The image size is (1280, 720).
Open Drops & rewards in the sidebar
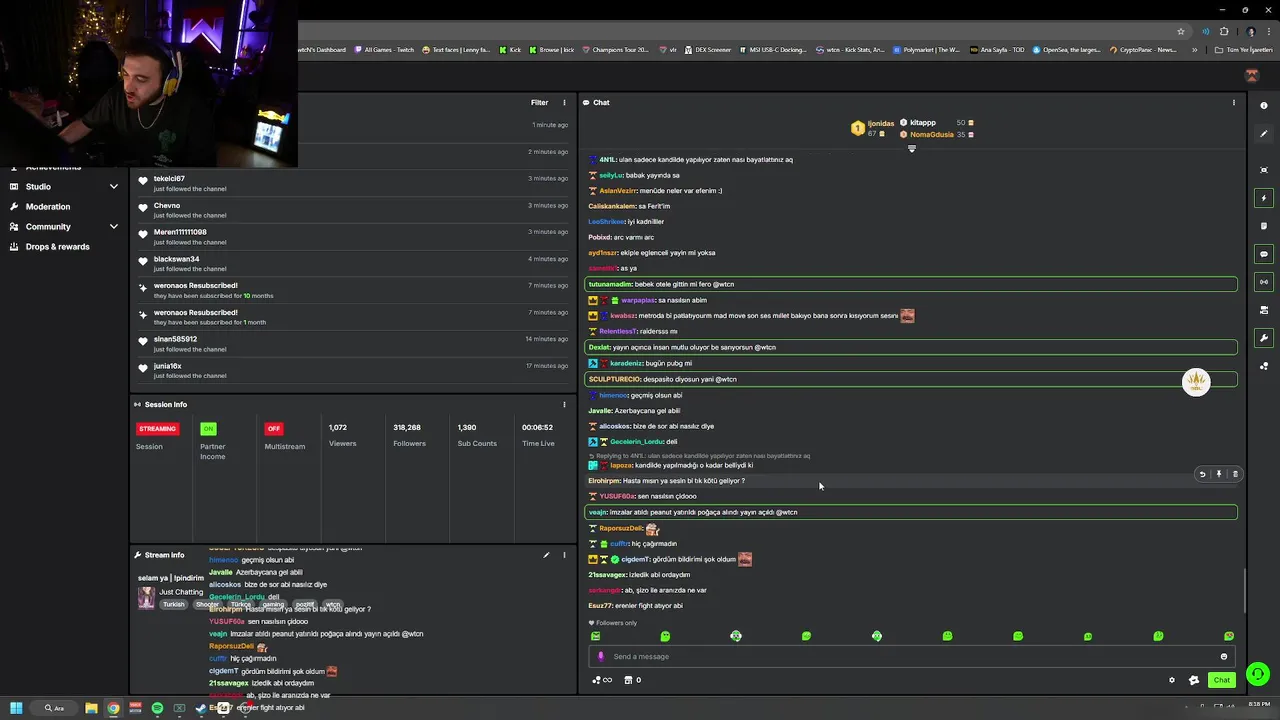click(57, 246)
